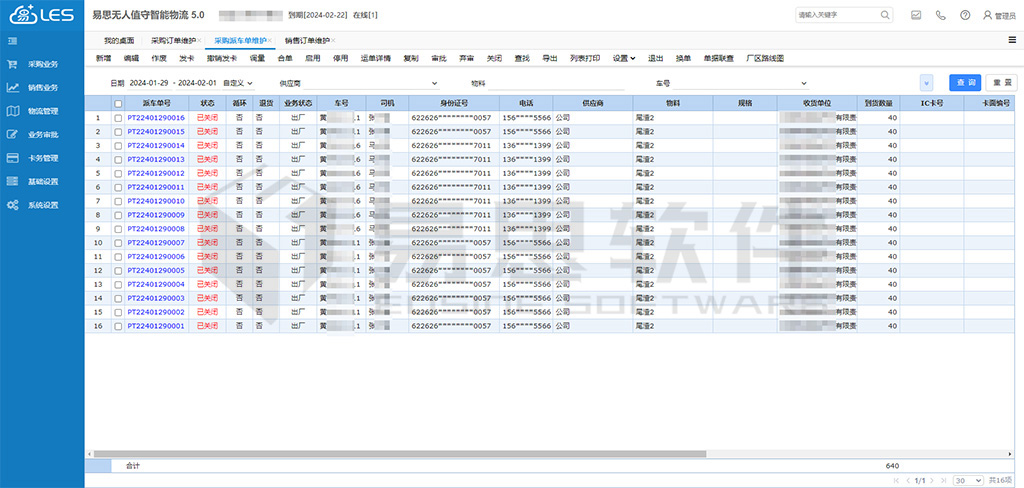This screenshot has height=488, width=1024.
Task: Toggle the select-all checkbox in table header
Action: tap(118, 103)
